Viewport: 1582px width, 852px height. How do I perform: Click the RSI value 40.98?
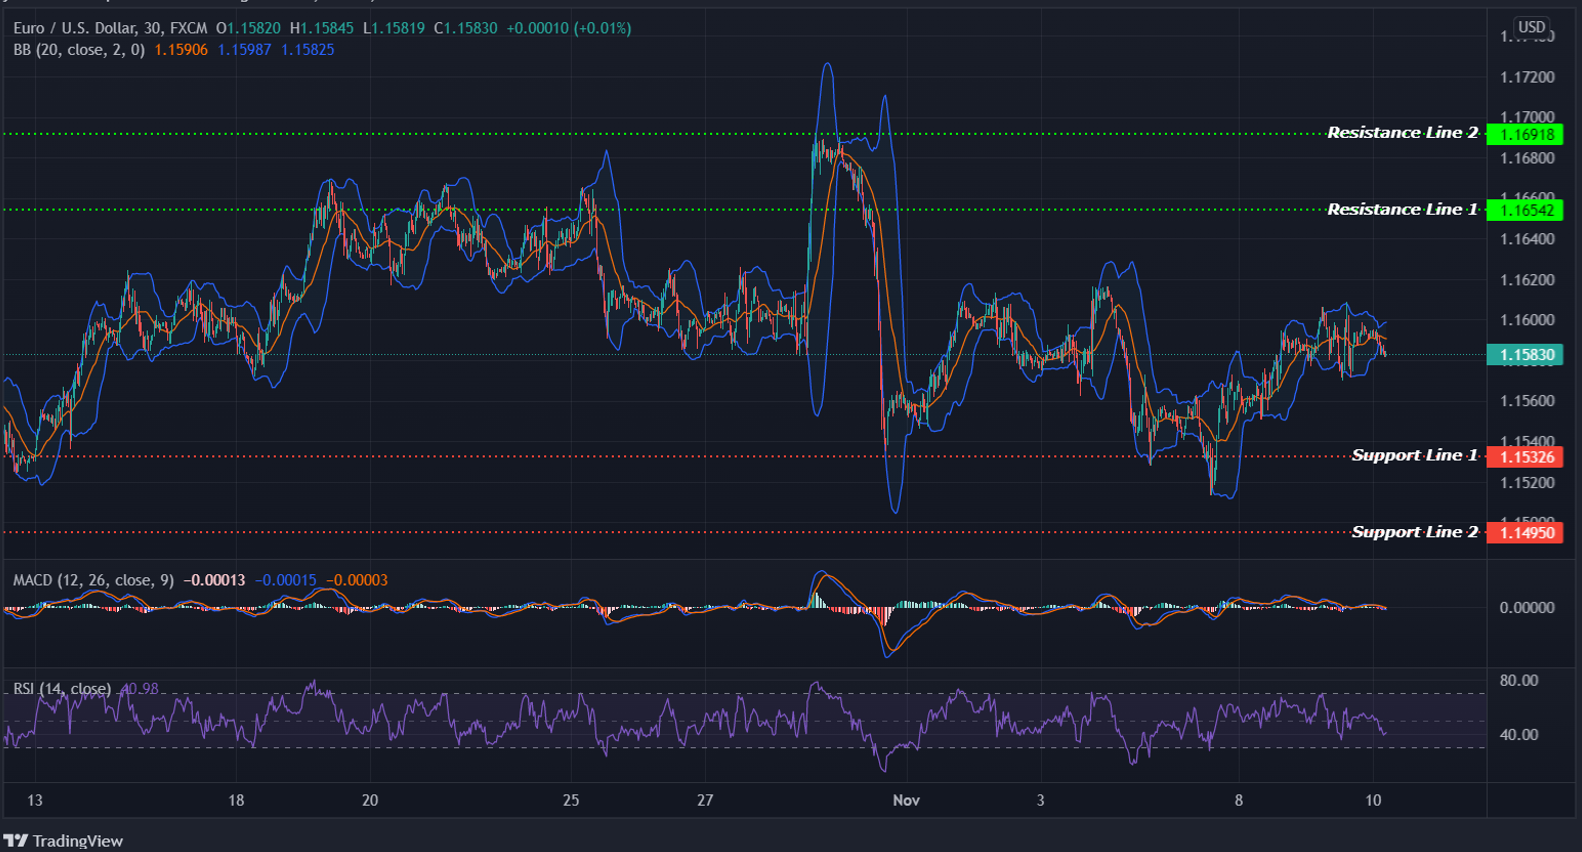(139, 689)
